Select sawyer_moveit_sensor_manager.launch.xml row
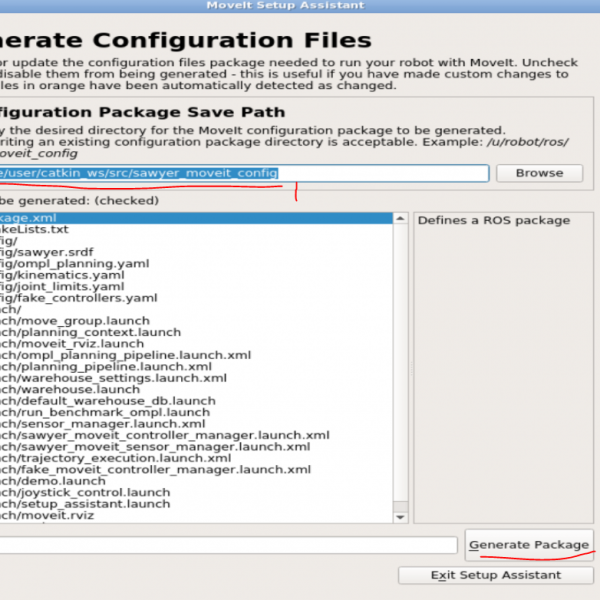This screenshot has height=600, width=600. (196, 447)
